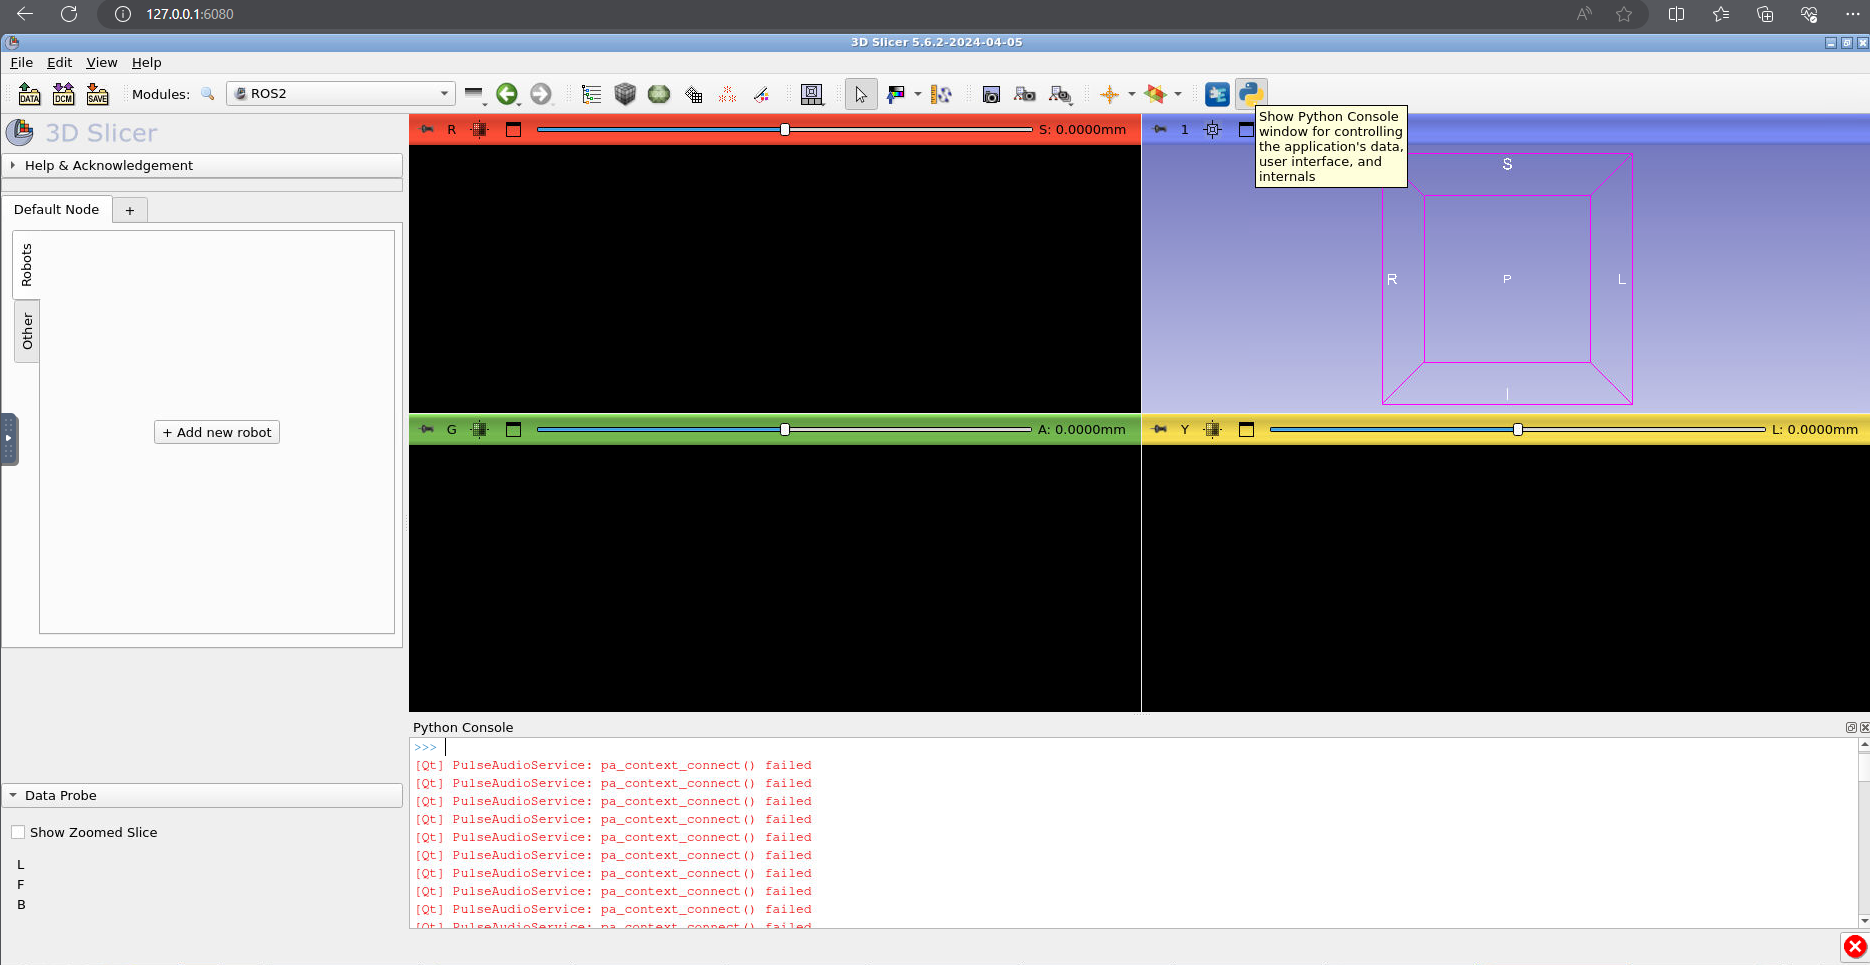Go to next module with gray arrow
Screen dimensions: 1870x965
(541, 94)
